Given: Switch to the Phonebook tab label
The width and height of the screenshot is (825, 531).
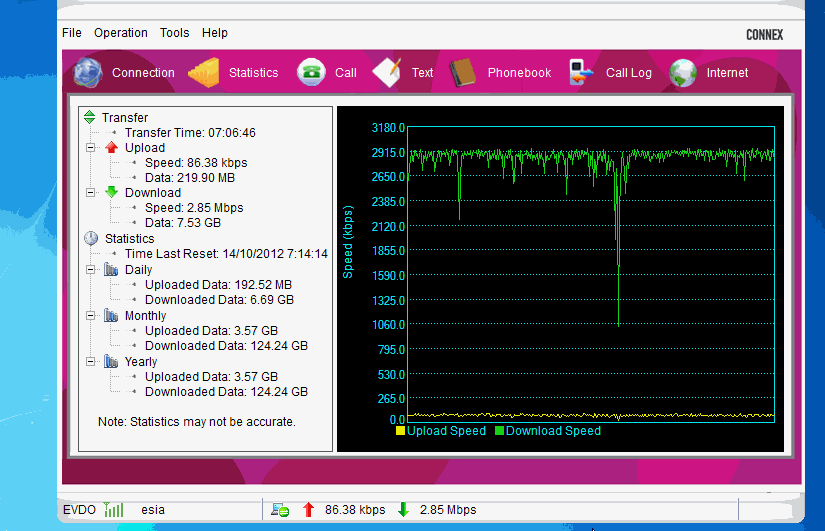Looking at the screenshot, I should 519,73.
